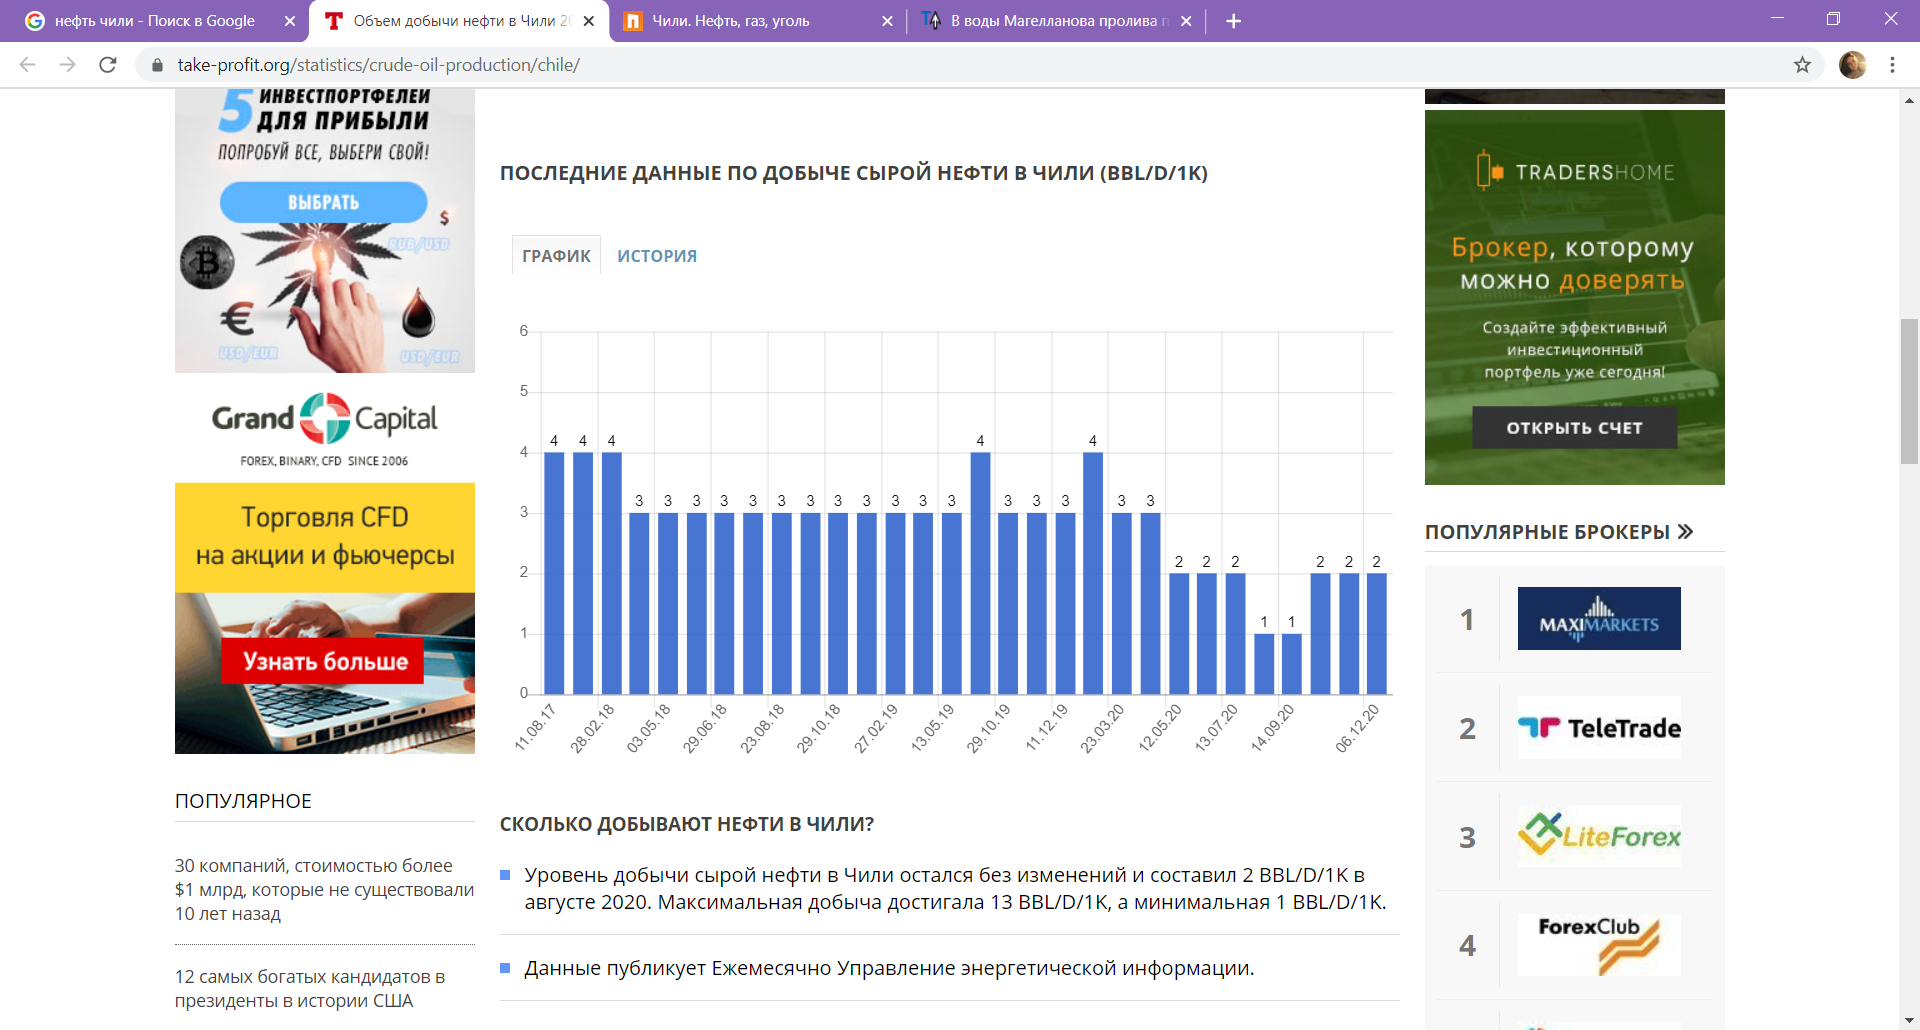The height and width of the screenshot is (1030, 1920).
Task: Open a new browser tab
Action: [x=1233, y=21]
